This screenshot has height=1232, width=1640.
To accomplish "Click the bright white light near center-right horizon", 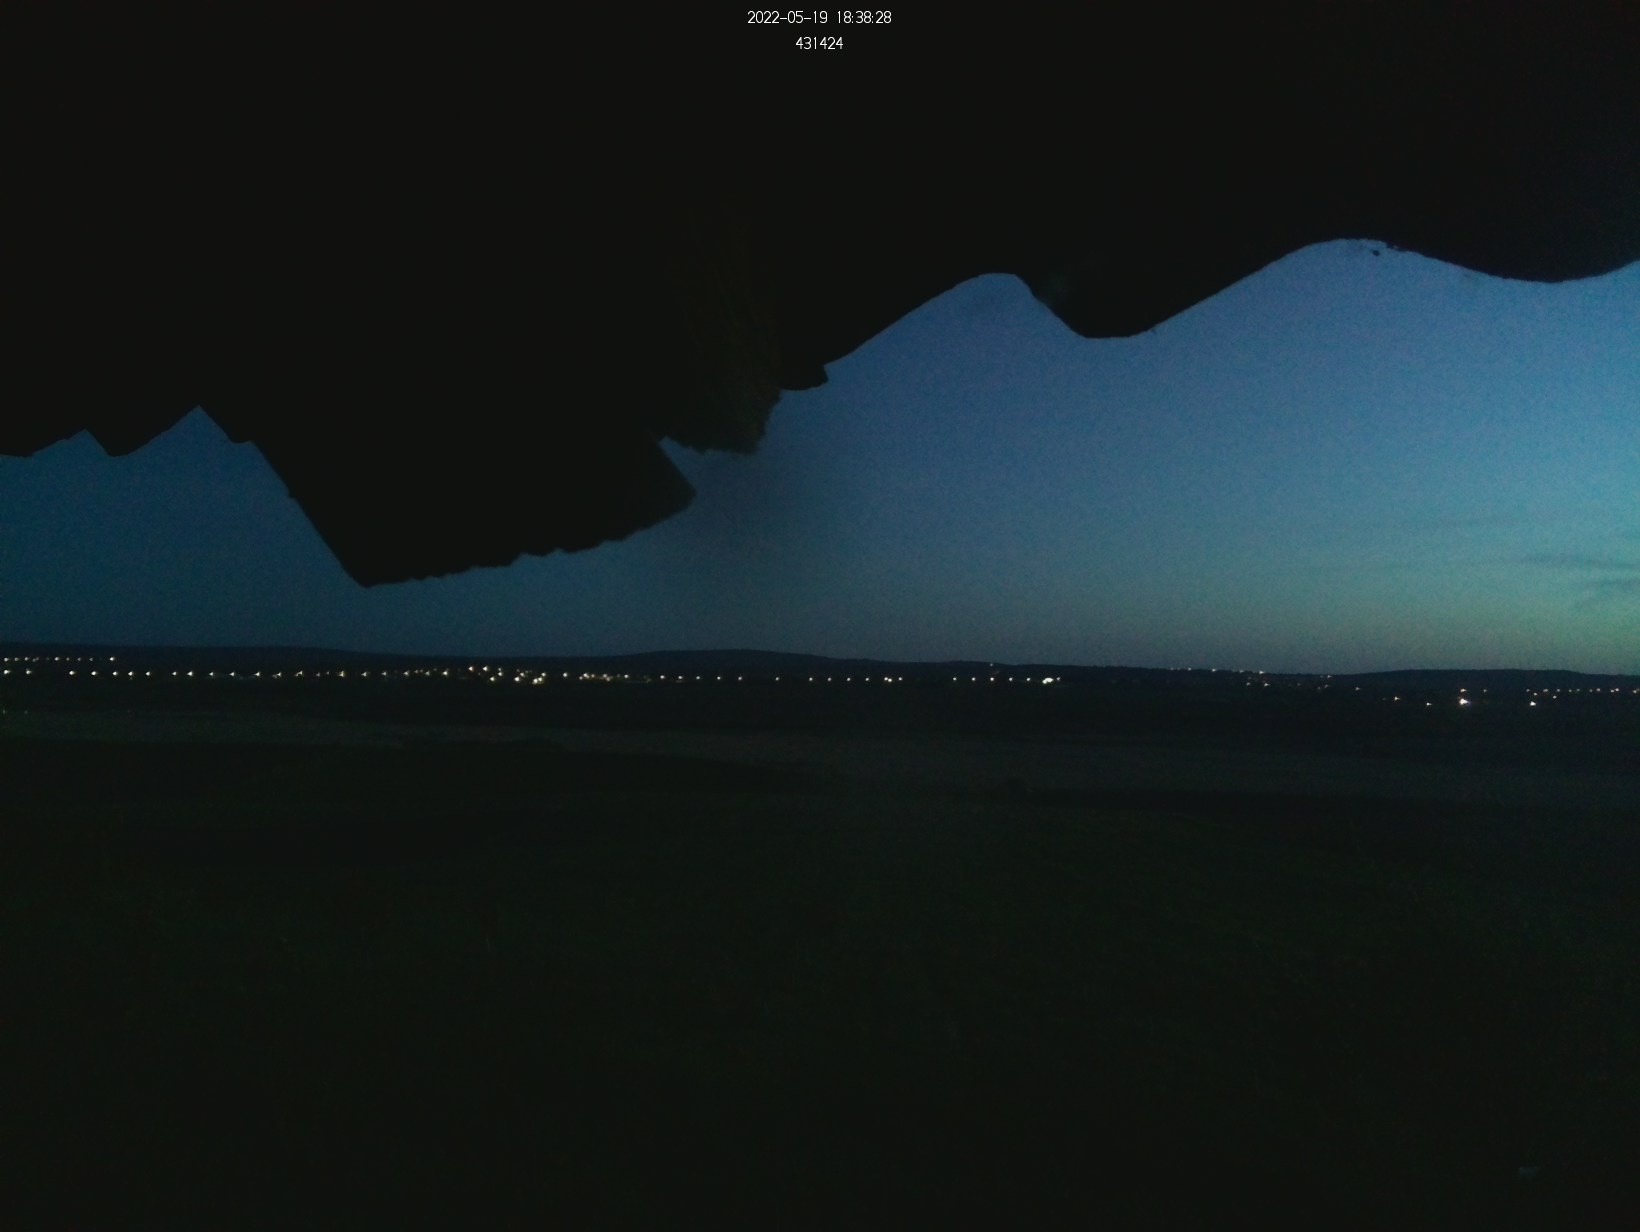I will (1048, 680).
